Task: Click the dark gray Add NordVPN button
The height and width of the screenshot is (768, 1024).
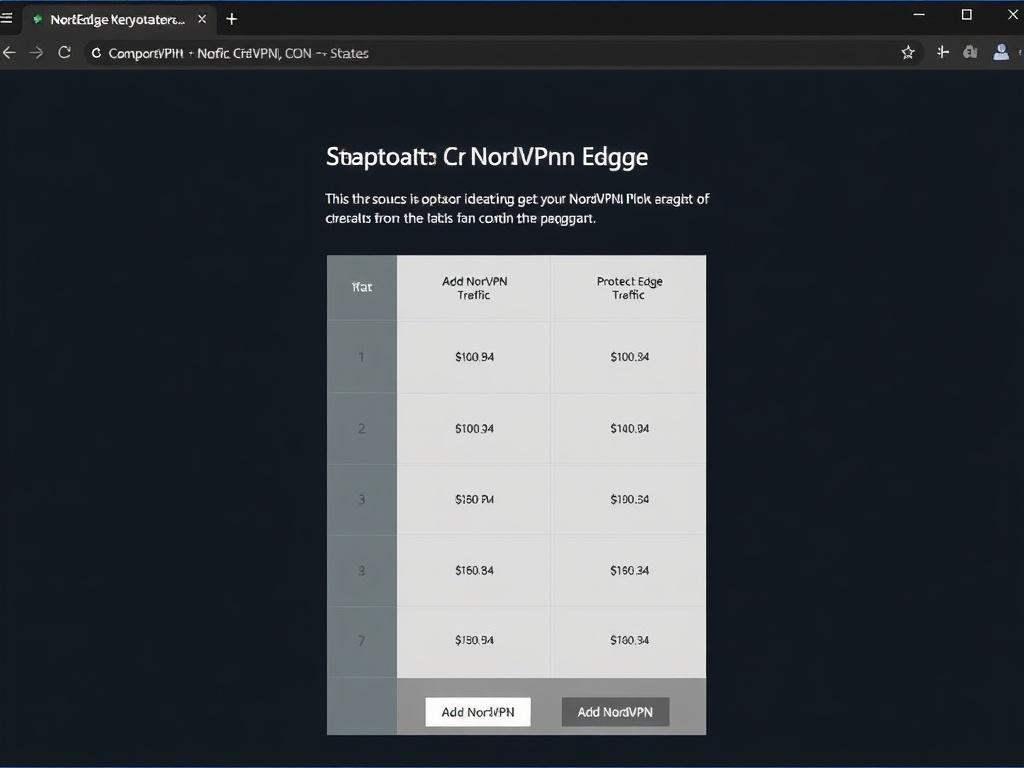Action: coord(615,712)
